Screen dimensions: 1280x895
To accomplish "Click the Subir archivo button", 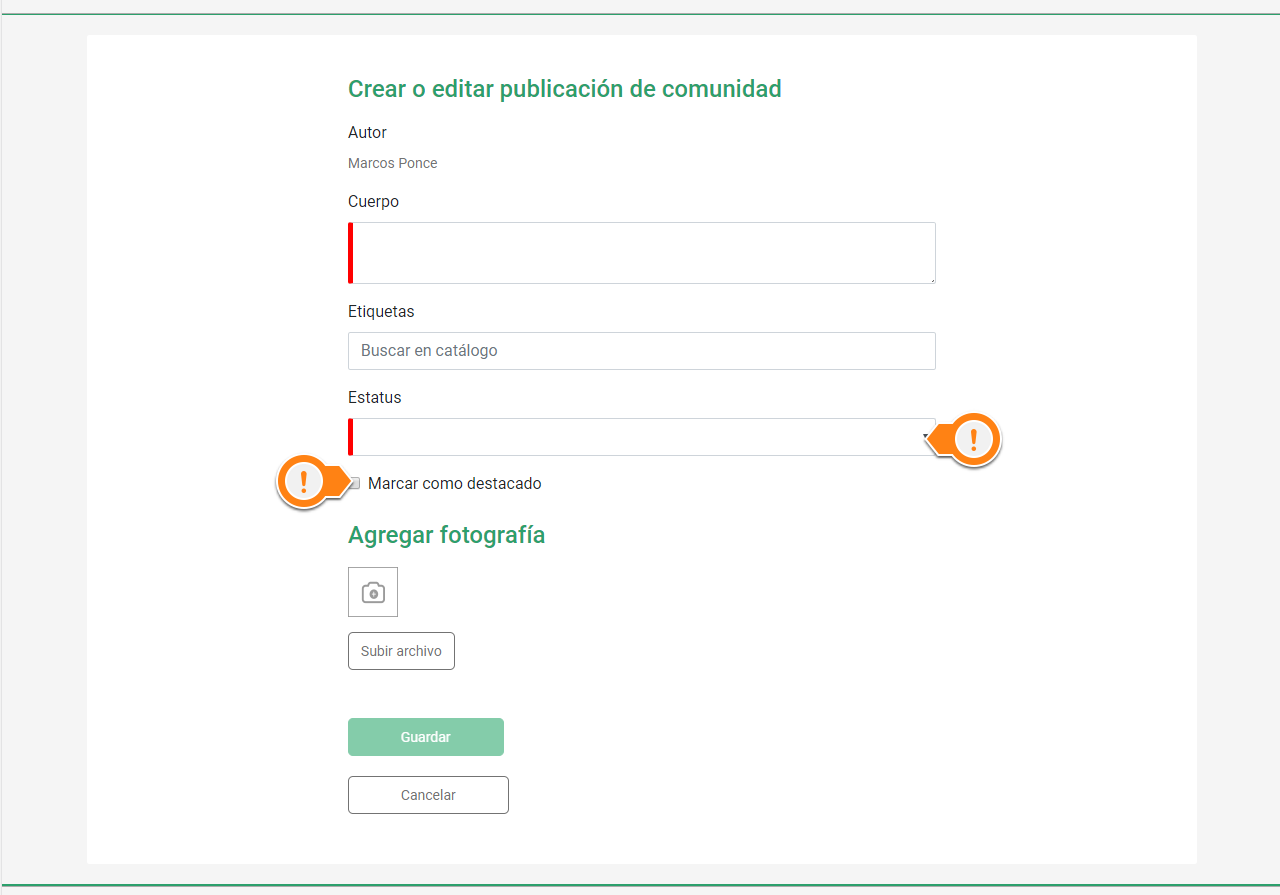I will click(x=401, y=651).
